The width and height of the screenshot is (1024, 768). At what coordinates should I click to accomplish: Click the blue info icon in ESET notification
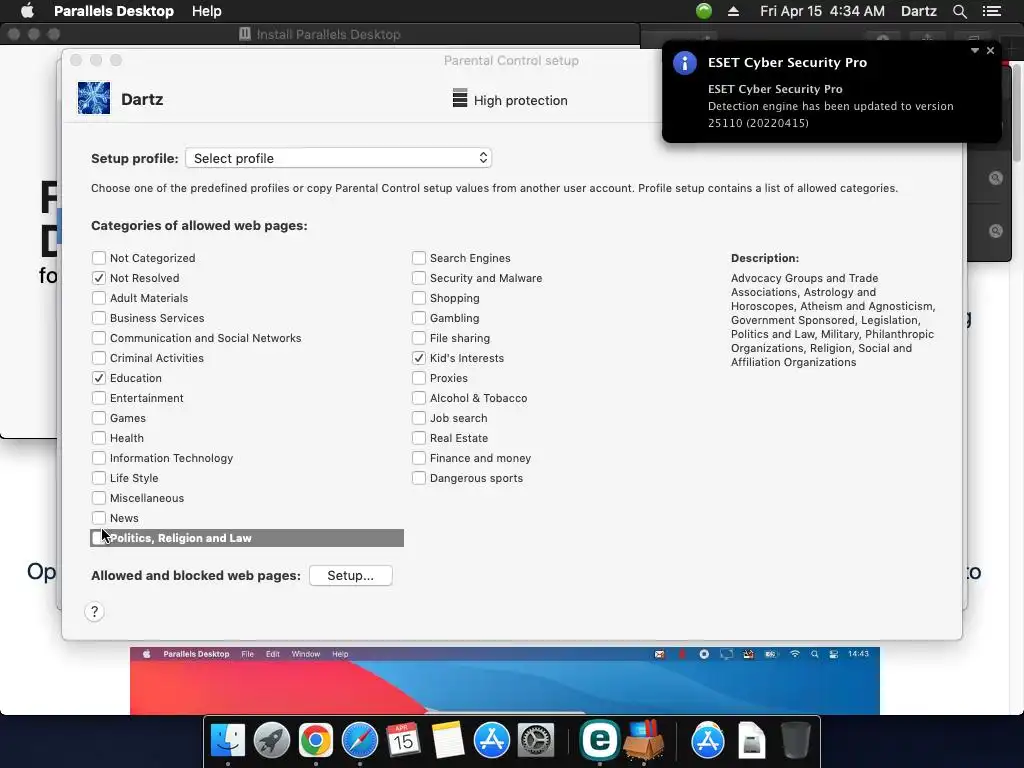point(684,63)
